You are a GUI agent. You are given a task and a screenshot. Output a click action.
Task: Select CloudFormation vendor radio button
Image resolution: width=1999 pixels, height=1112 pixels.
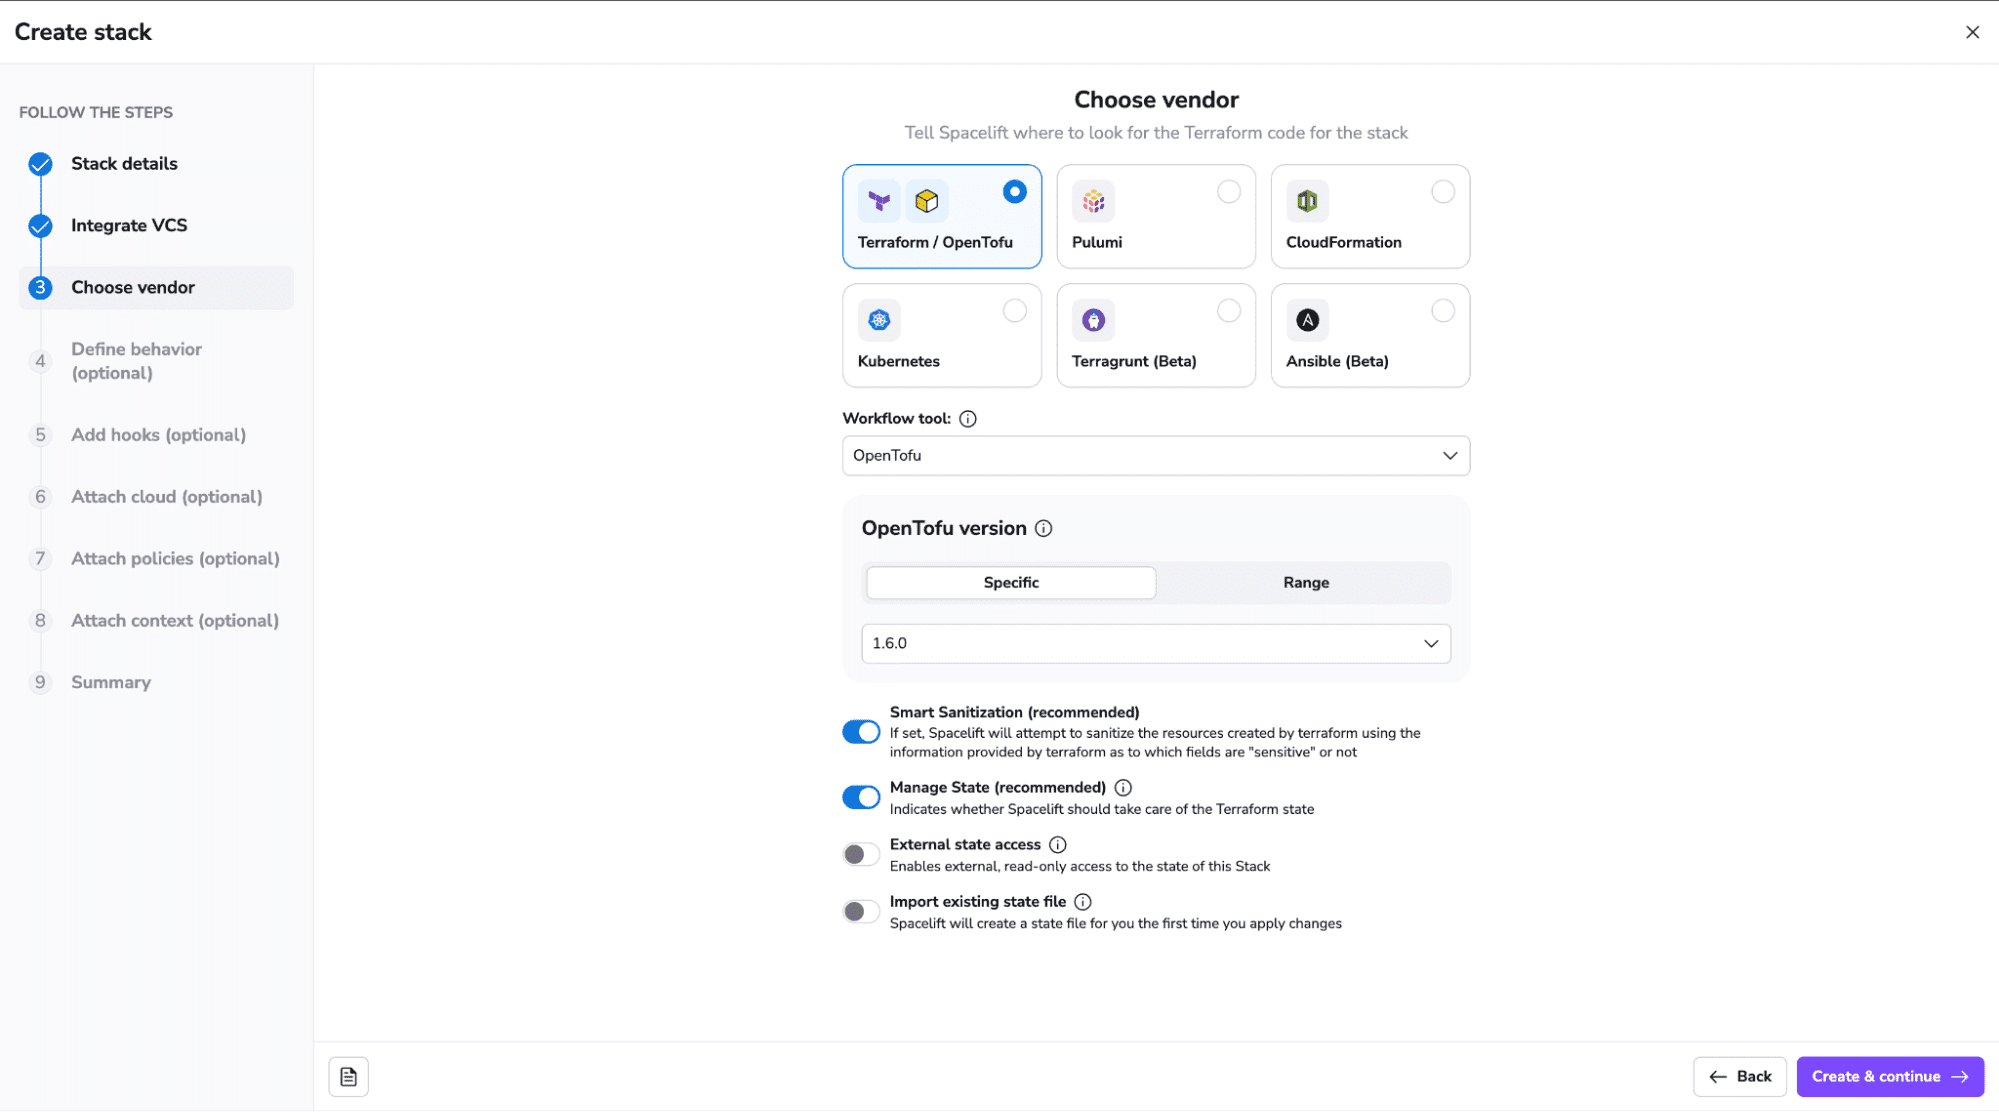[1442, 192]
